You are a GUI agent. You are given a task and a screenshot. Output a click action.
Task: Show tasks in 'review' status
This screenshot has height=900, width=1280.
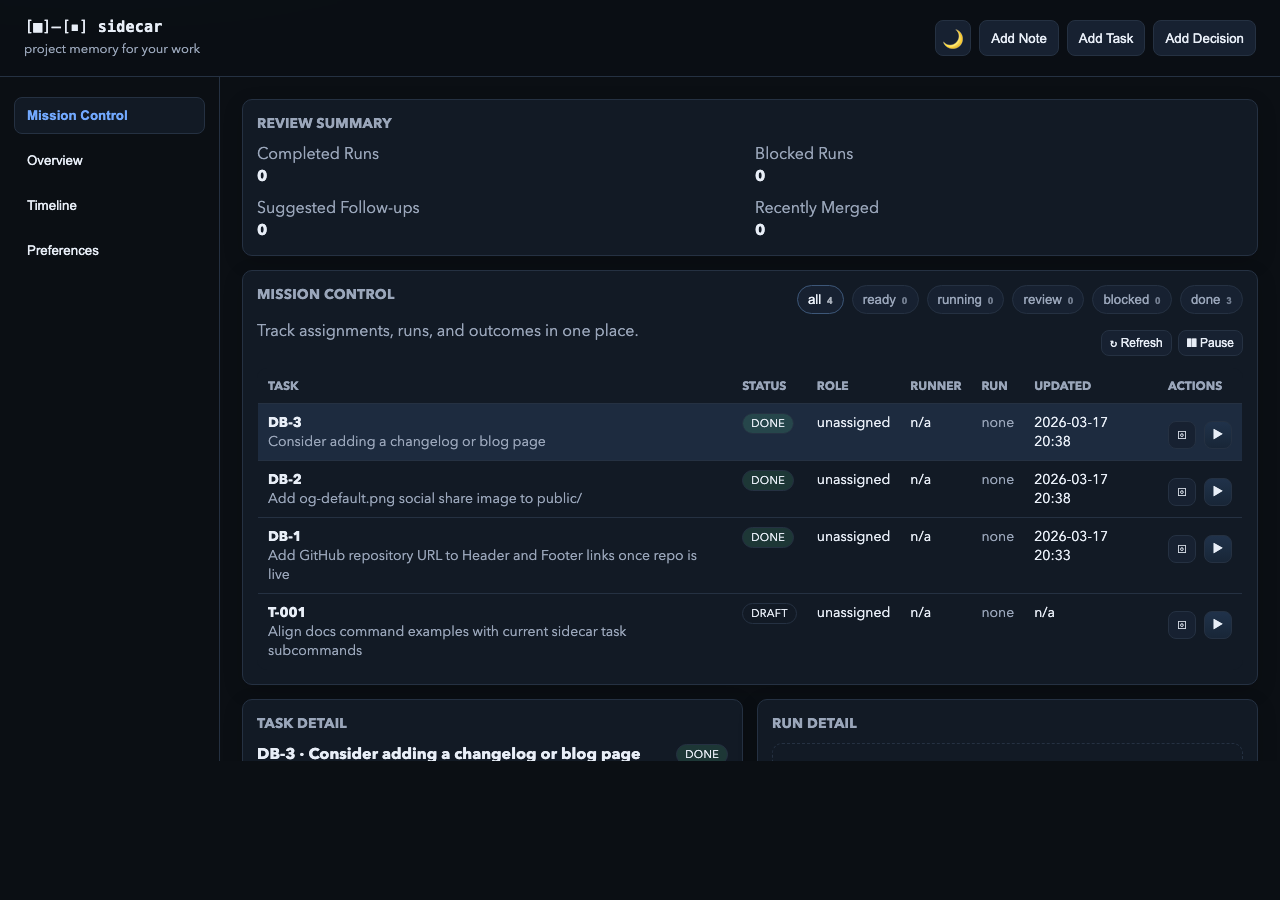point(1048,300)
